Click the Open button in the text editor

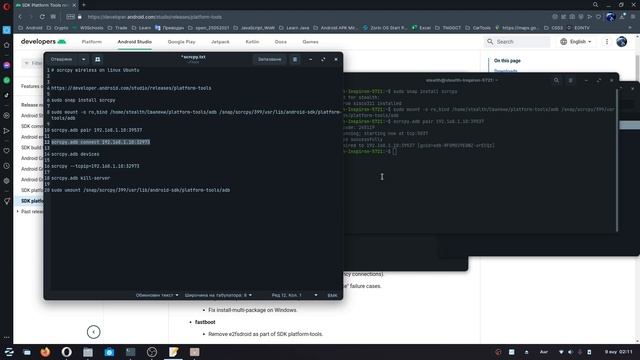click(62, 59)
